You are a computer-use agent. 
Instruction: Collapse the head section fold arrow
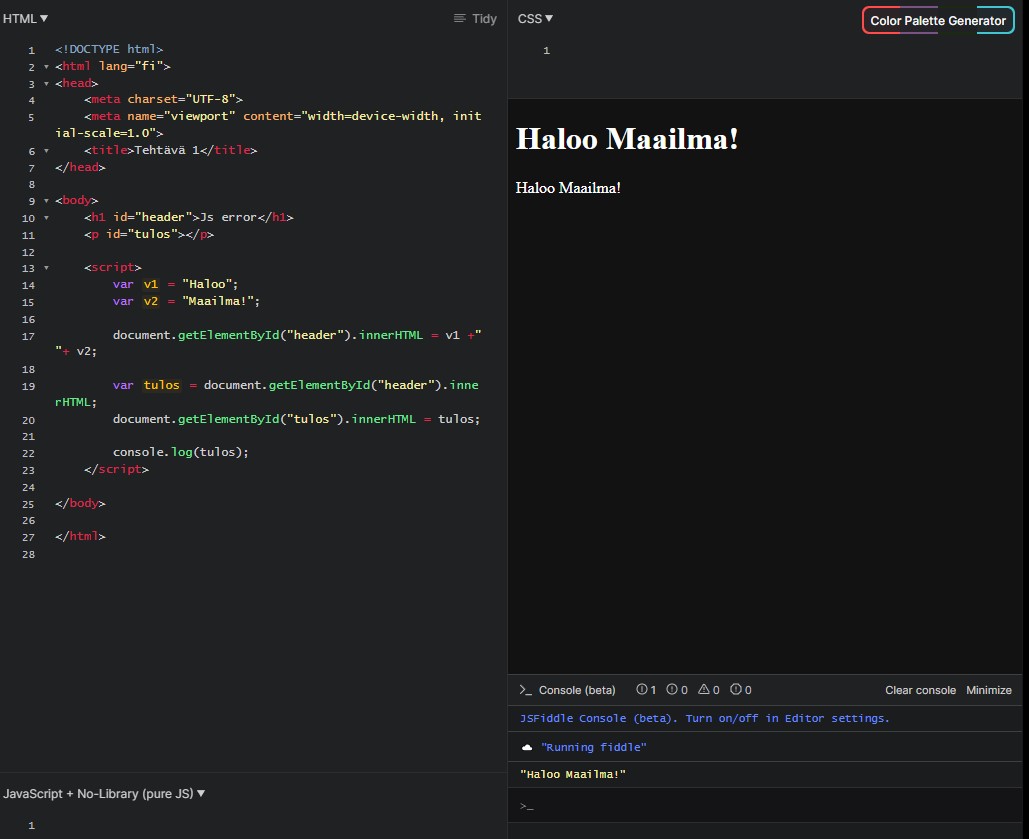coord(46,84)
